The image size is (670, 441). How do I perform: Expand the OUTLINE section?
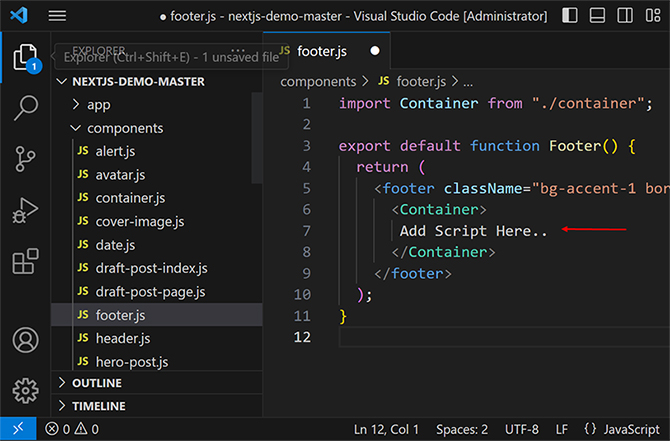[97, 383]
